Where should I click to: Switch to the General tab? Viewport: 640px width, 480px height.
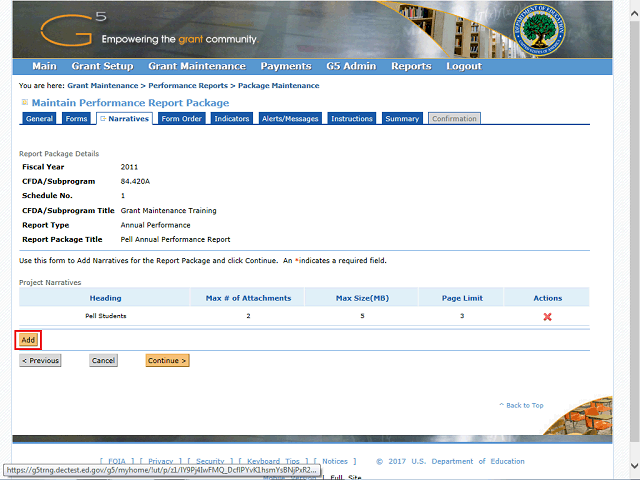click(39, 118)
